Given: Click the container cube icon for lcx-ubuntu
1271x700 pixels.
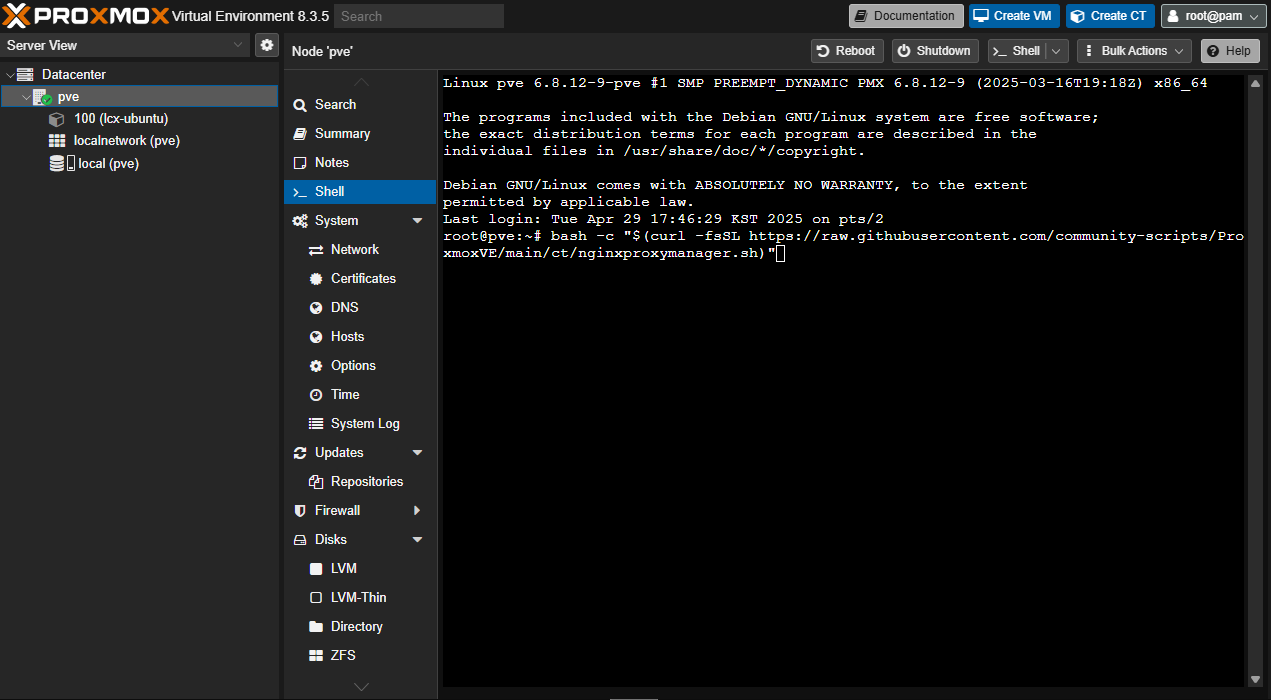Looking at the screenshot, I should 57,119.
